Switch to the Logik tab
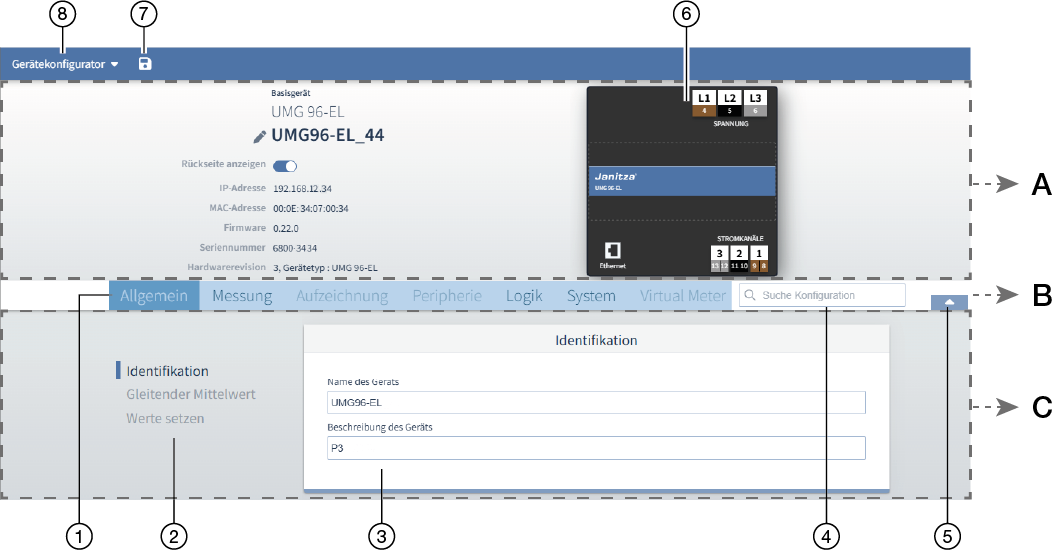This screenshot has width=1052, height=550. (x=524, y=296)
